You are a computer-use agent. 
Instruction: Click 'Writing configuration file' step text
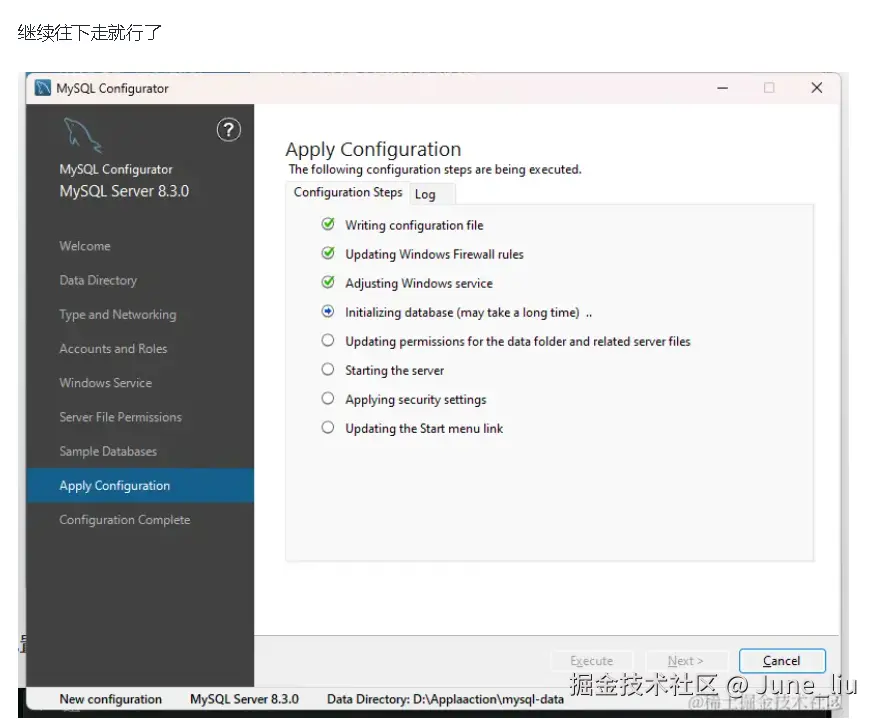point(414,225)
